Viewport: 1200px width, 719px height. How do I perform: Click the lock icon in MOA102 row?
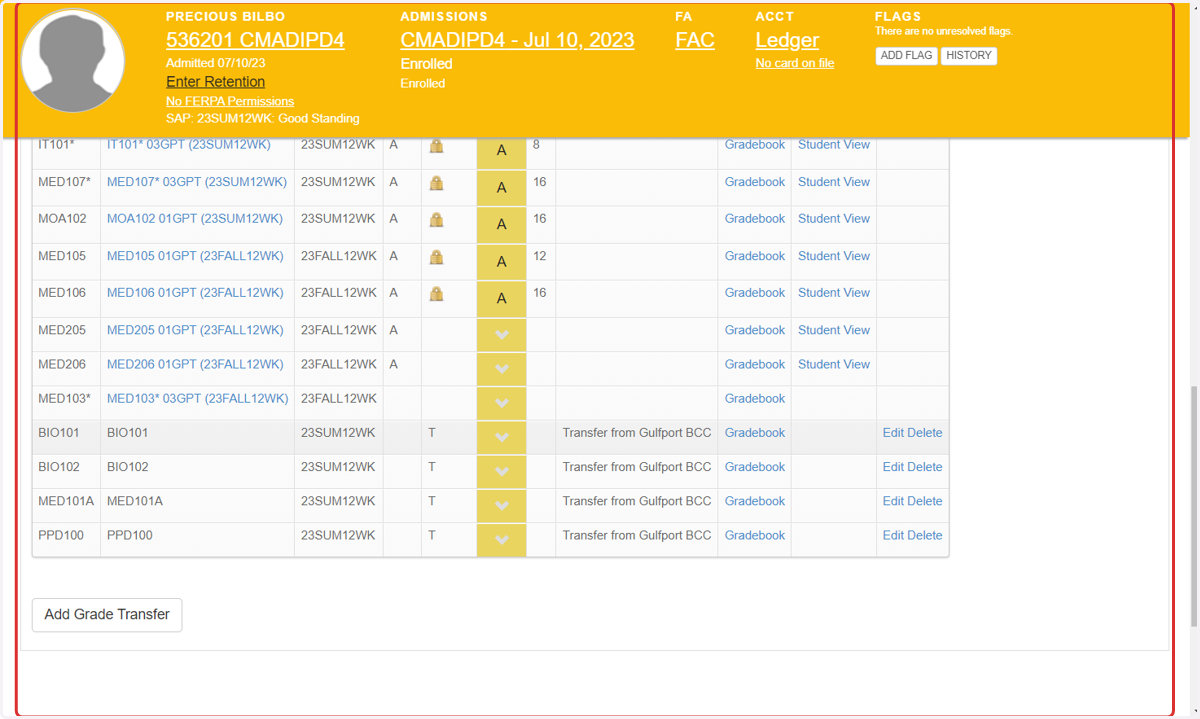point(436,220)
